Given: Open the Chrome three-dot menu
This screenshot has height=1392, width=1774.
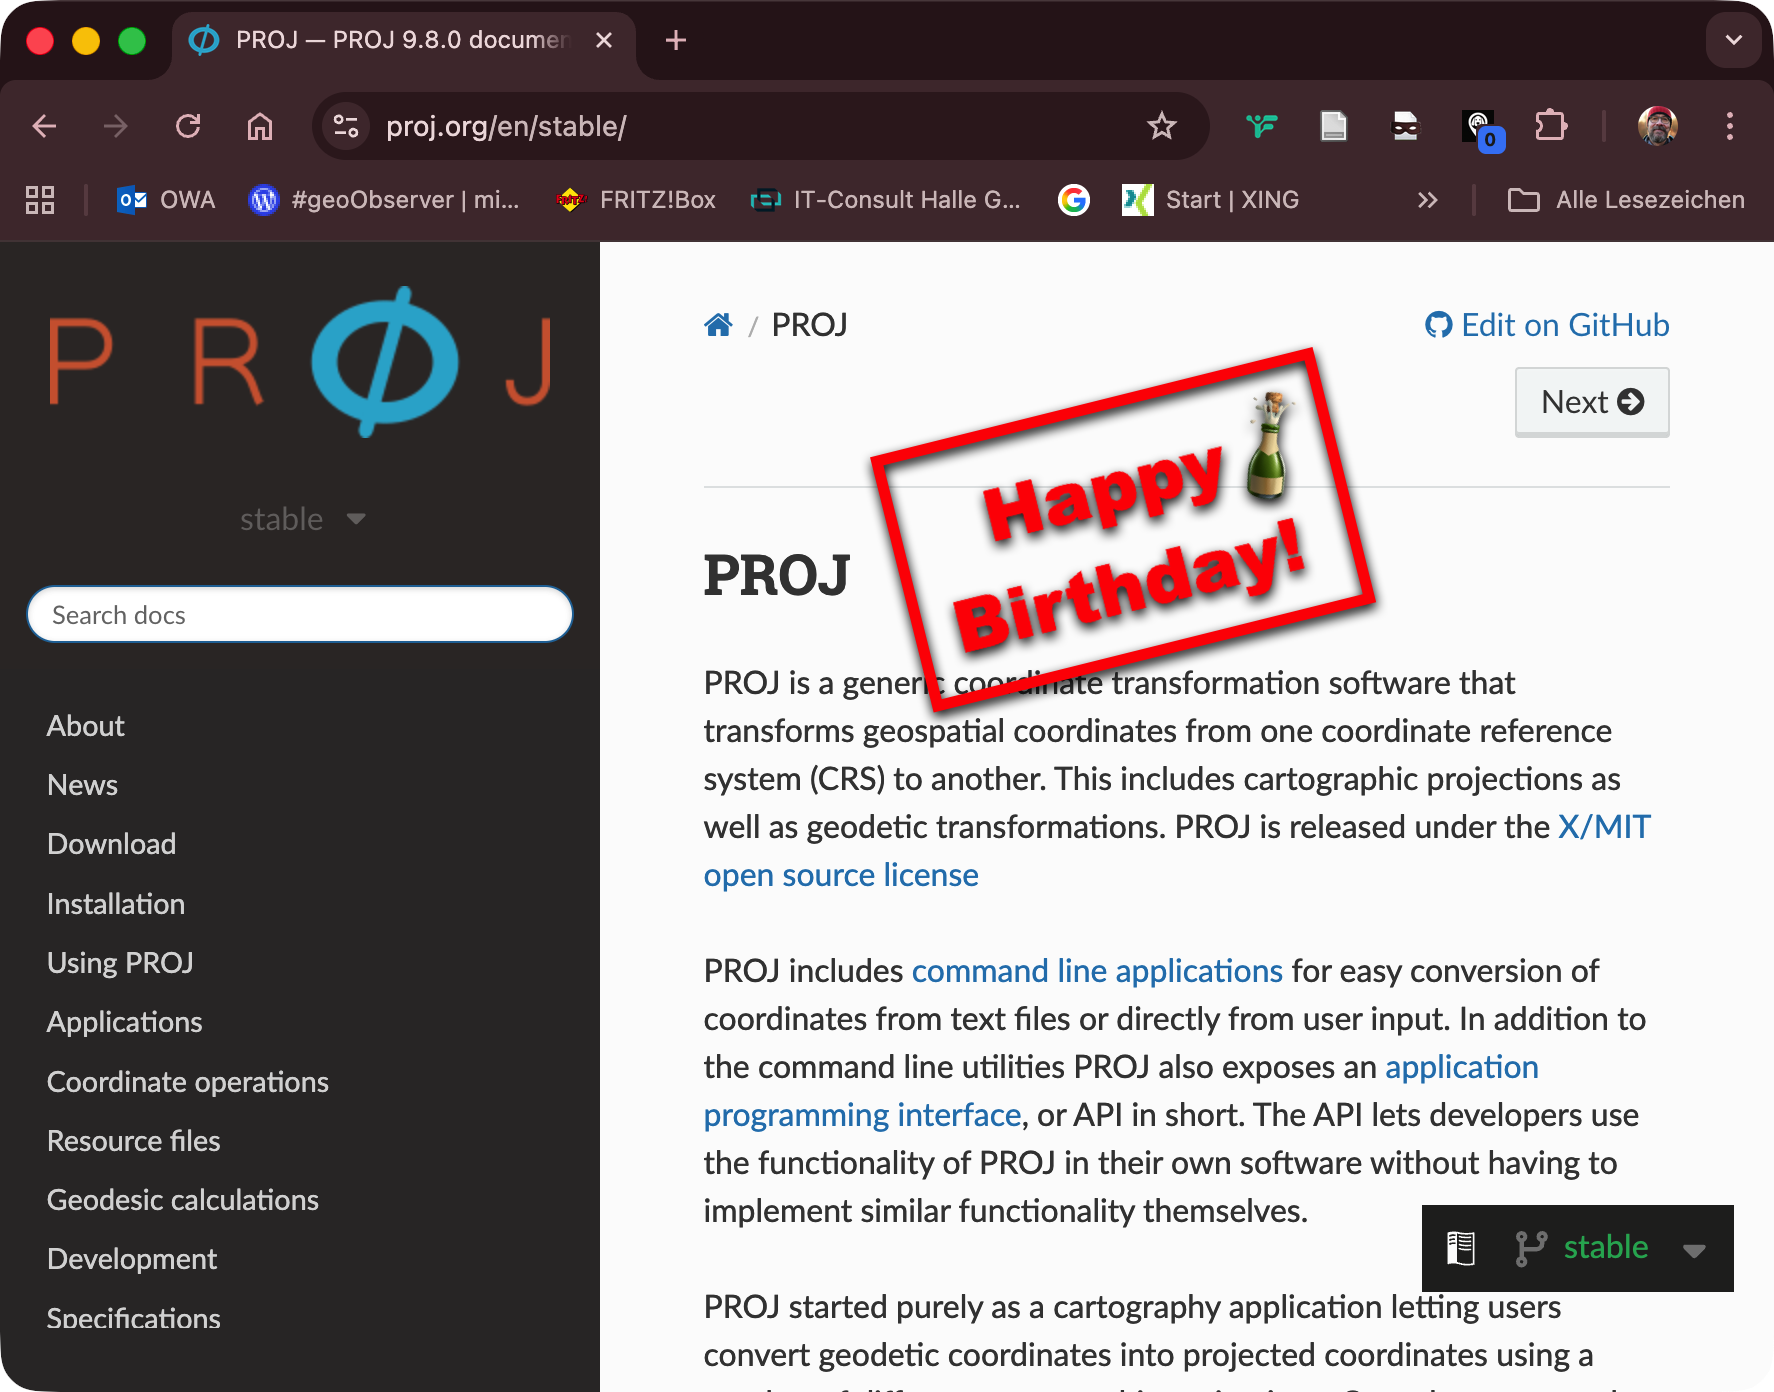Looking at the screenshot, I should [1729, 127].
